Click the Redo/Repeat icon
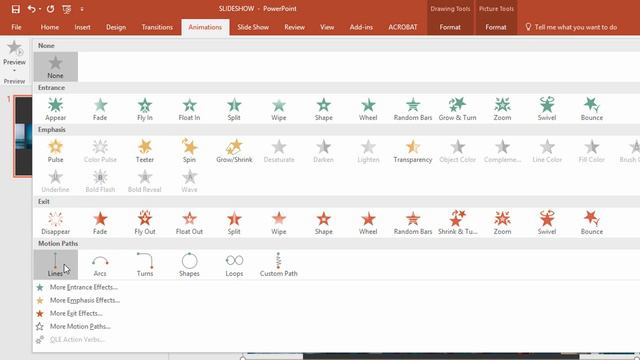Viewport: 640px width, 360px height. [x=51, y=9]
